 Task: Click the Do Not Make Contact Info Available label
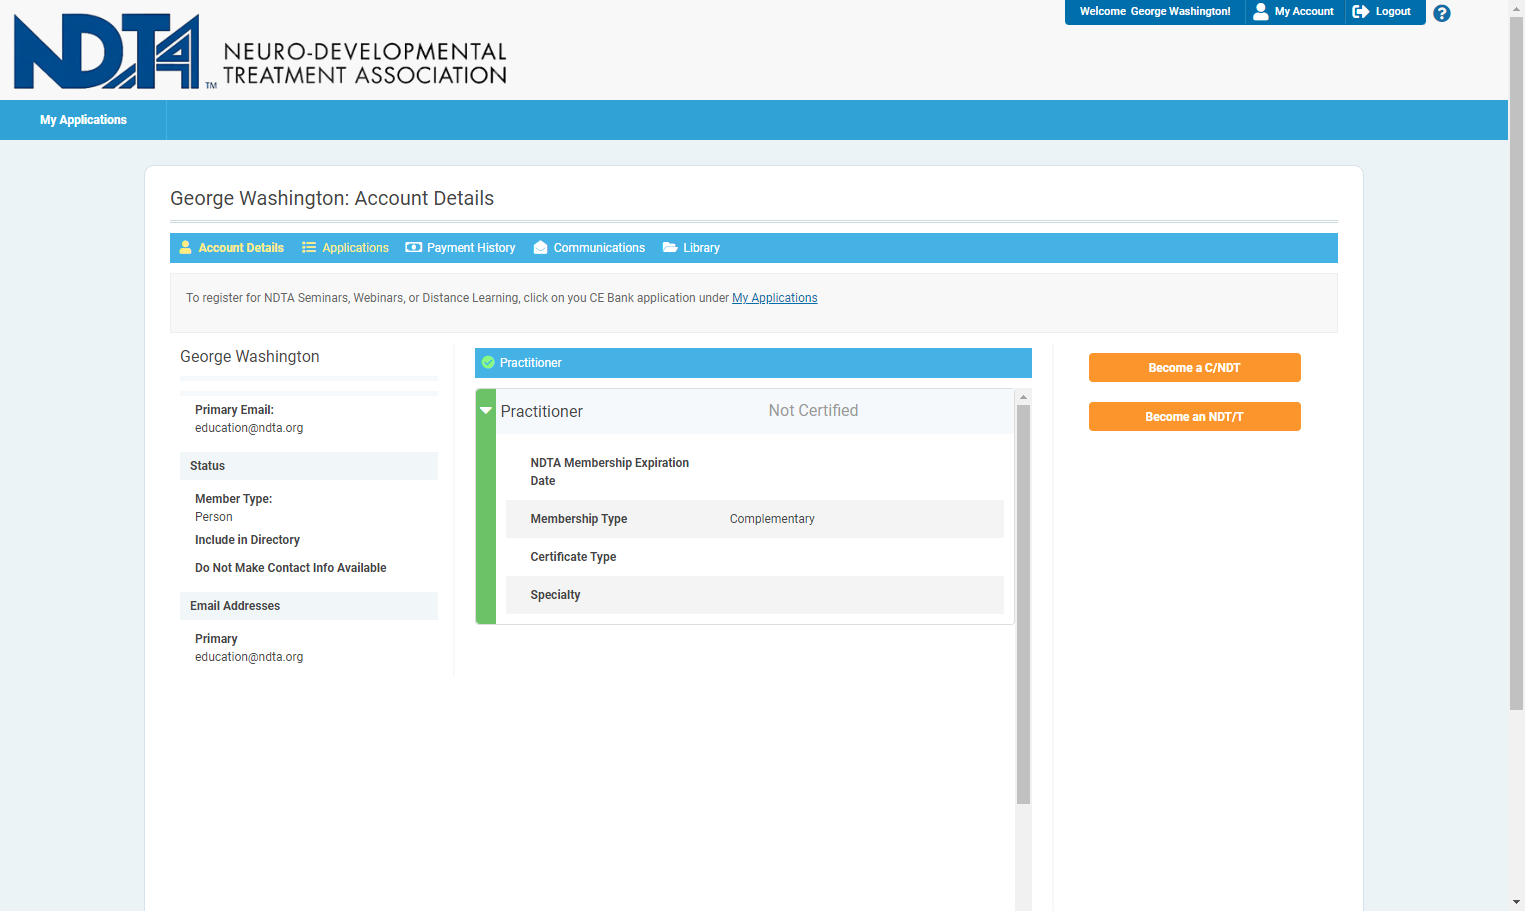[x=290, y=568]
